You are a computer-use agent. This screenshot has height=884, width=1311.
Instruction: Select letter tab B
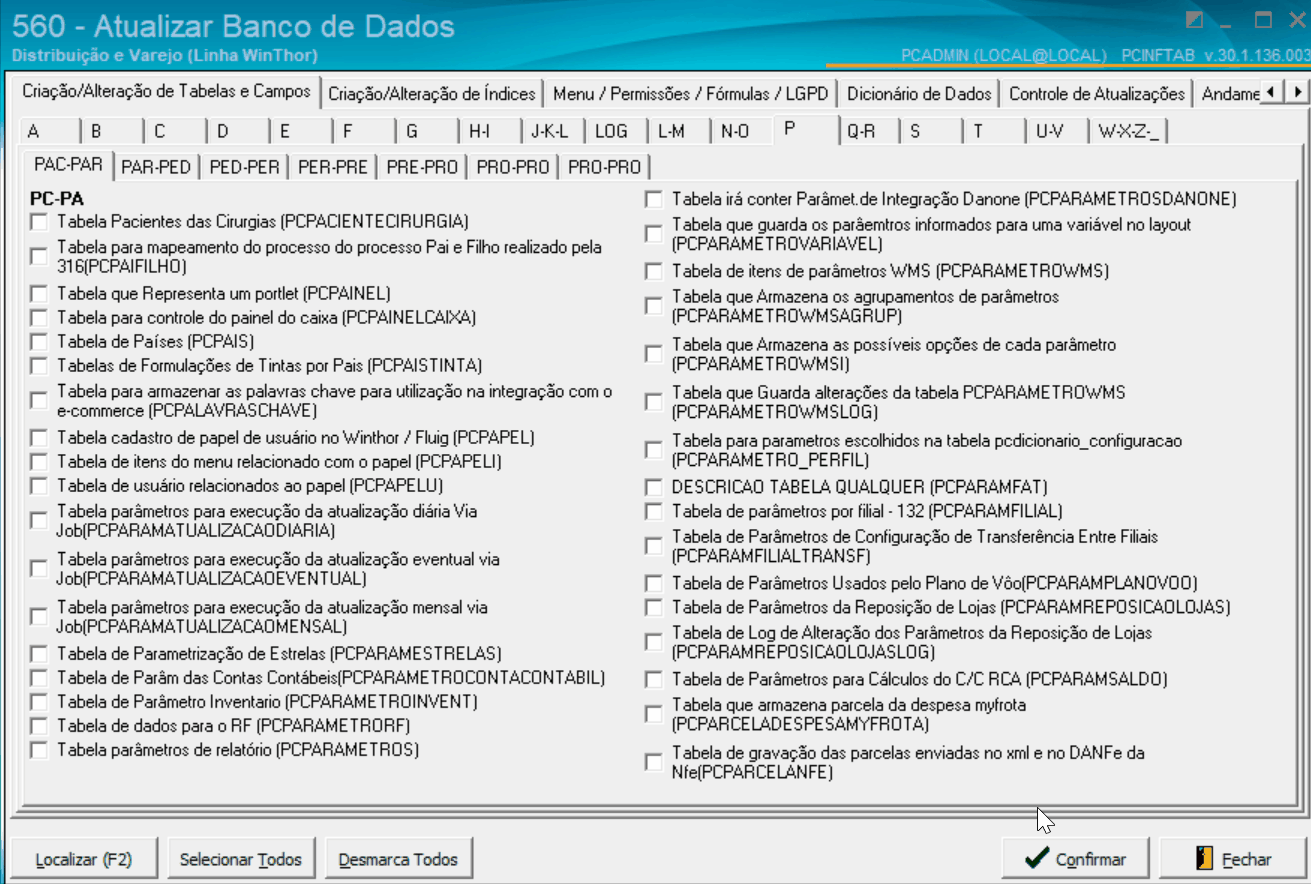(x=111, y=132)
